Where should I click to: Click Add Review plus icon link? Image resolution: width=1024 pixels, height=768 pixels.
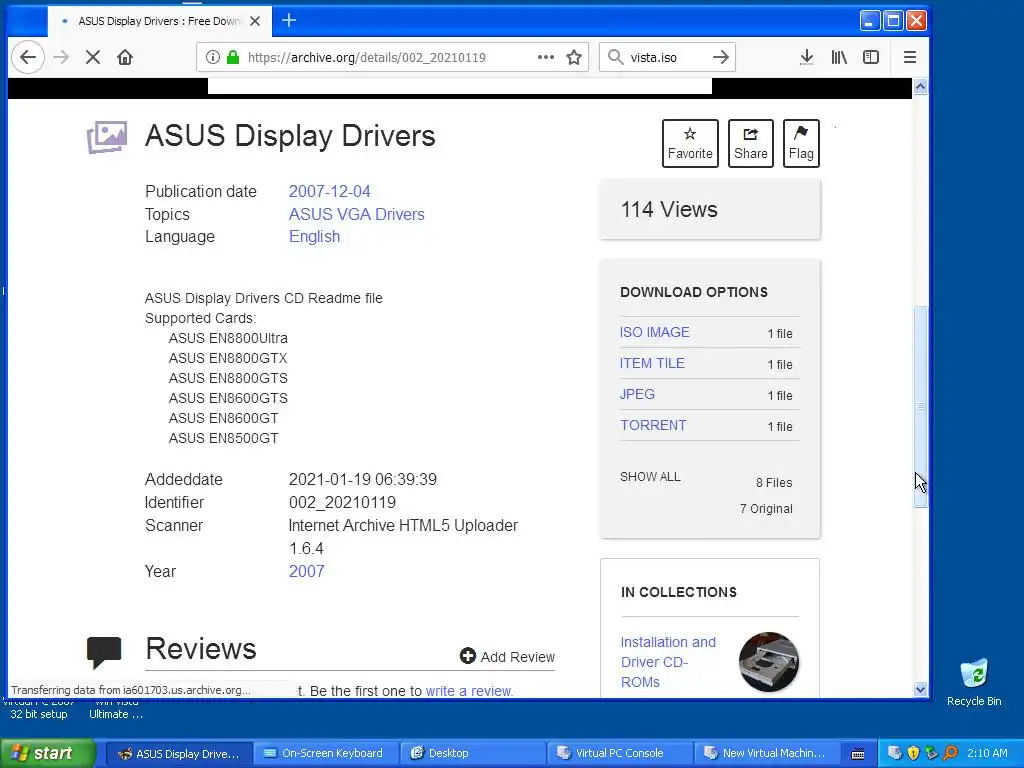click(x=507, y=656)
